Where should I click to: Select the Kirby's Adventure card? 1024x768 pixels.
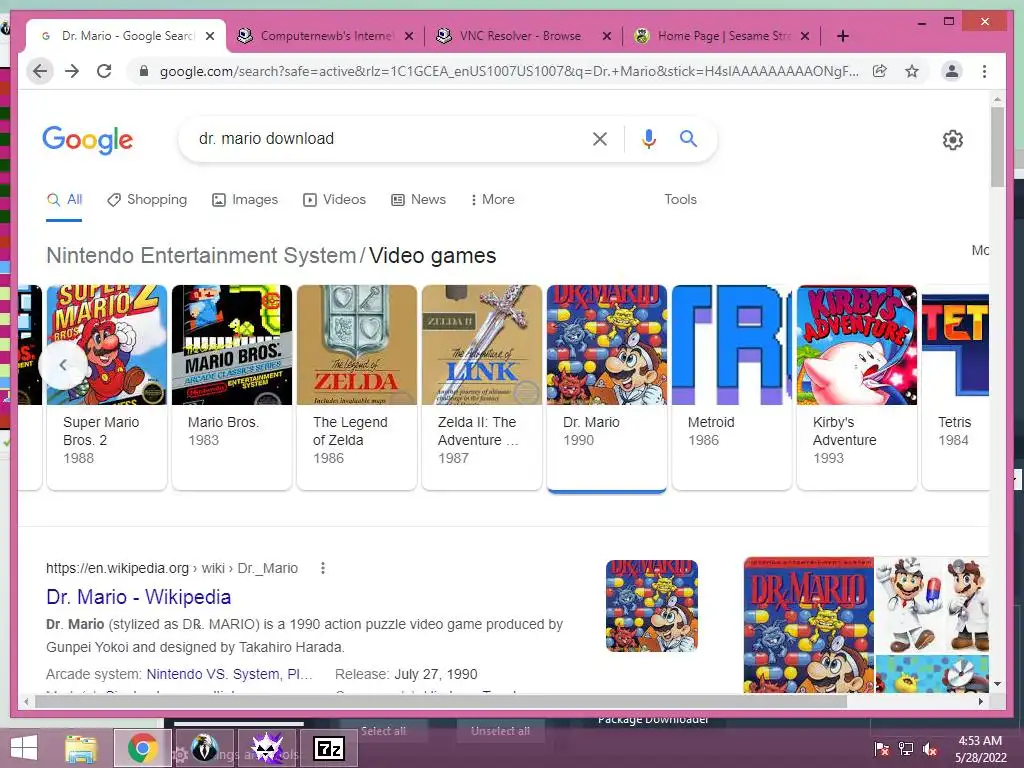[857, 387]
